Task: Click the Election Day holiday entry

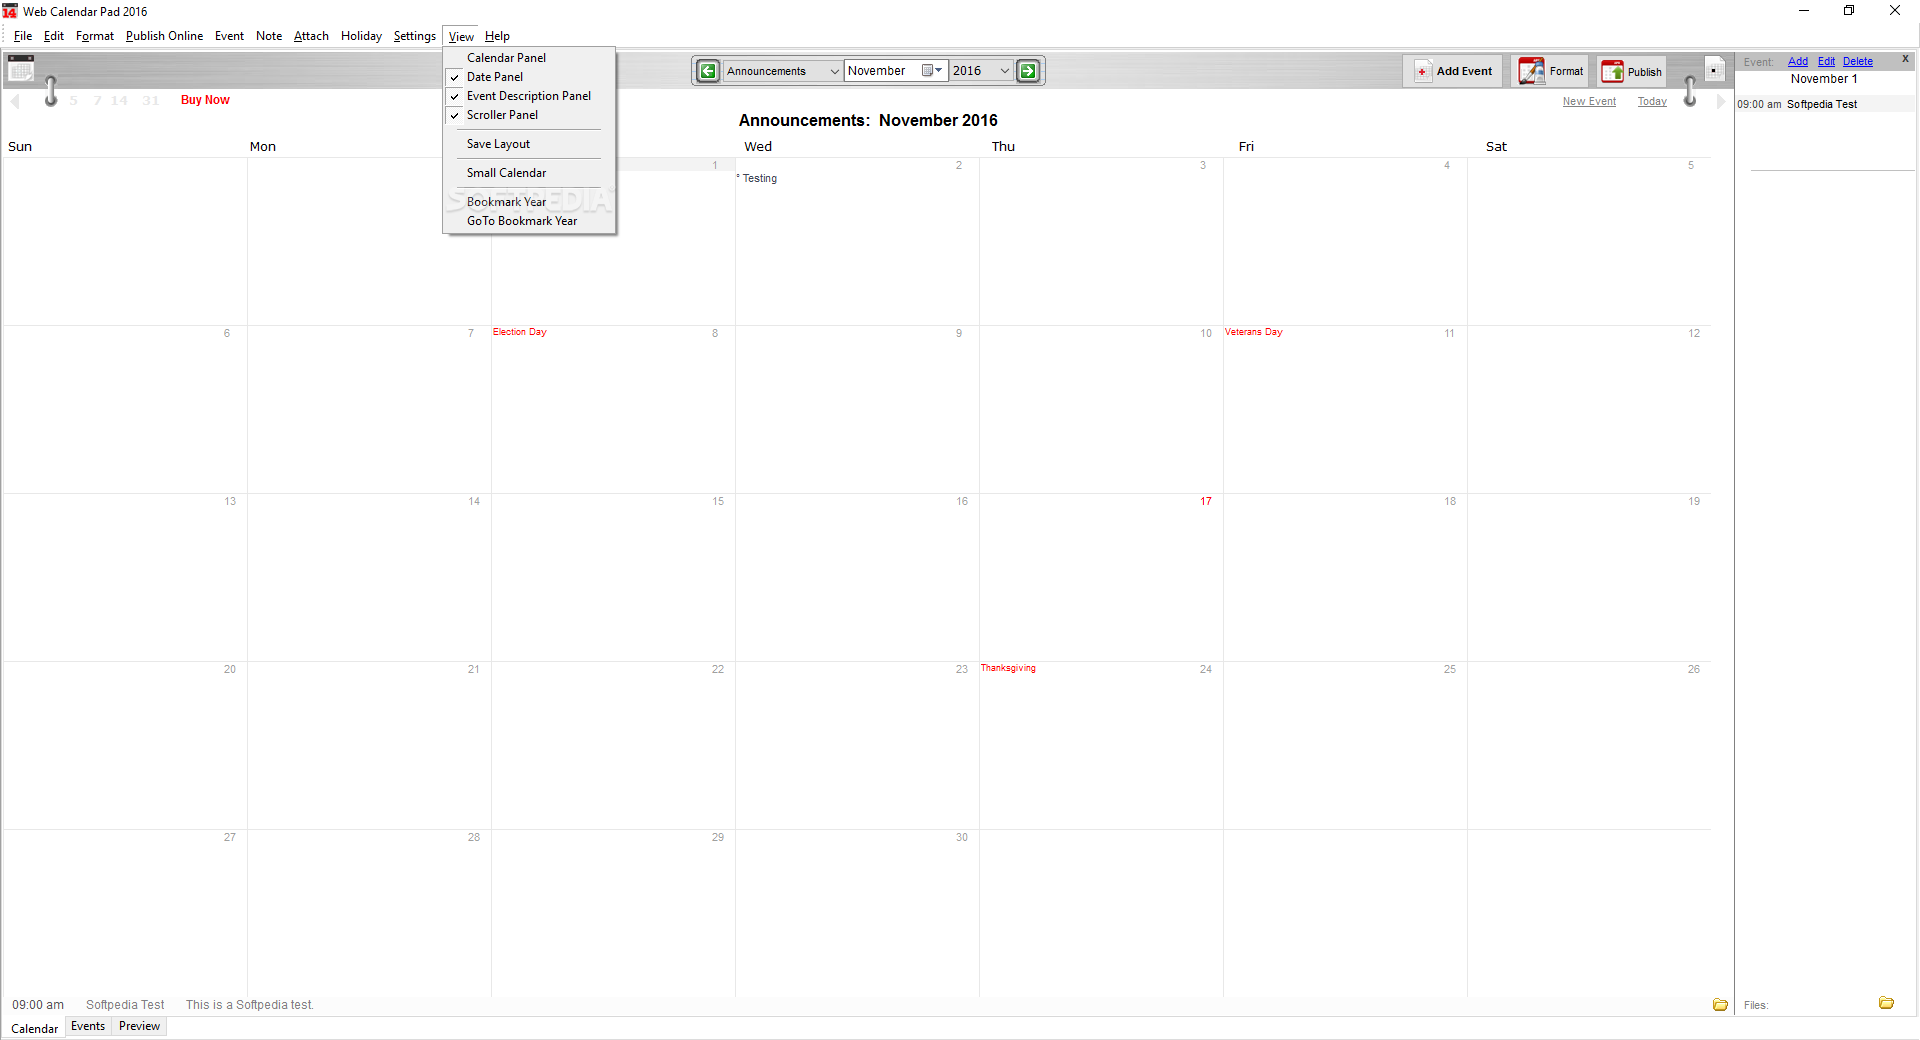Action: [520, 332]
